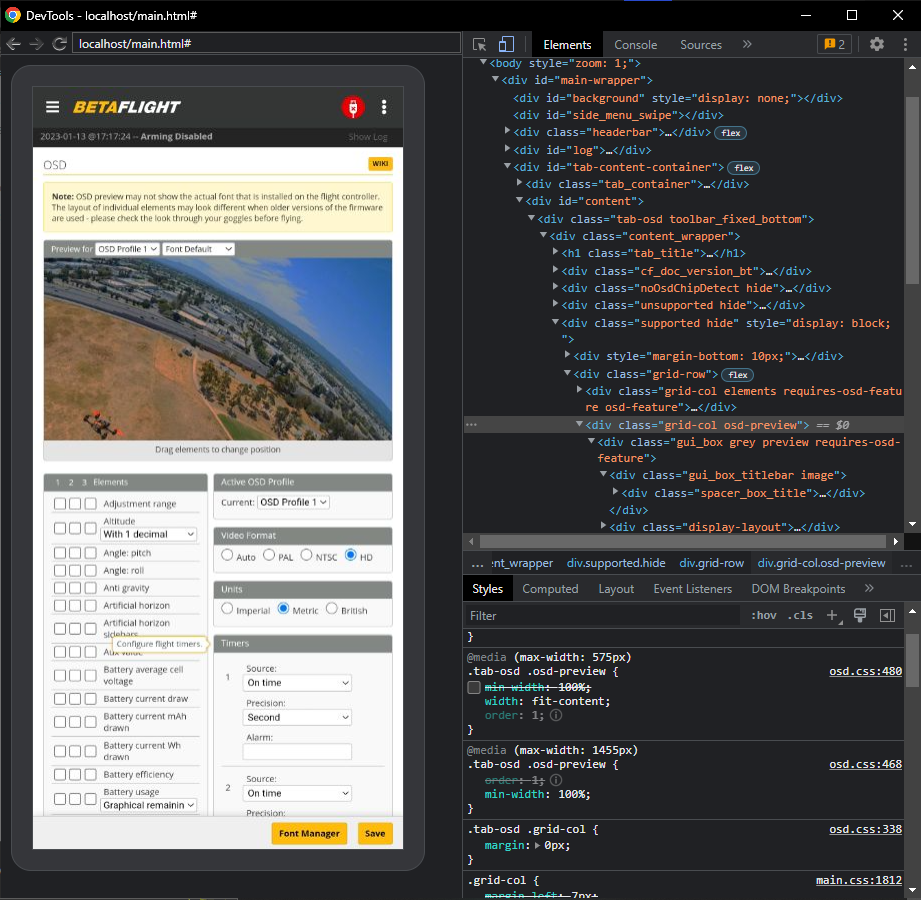The height and width of the screenshot is (900, 921).
Task: Open the issues counter badge showing 2
Action: (x=835, y=45)
